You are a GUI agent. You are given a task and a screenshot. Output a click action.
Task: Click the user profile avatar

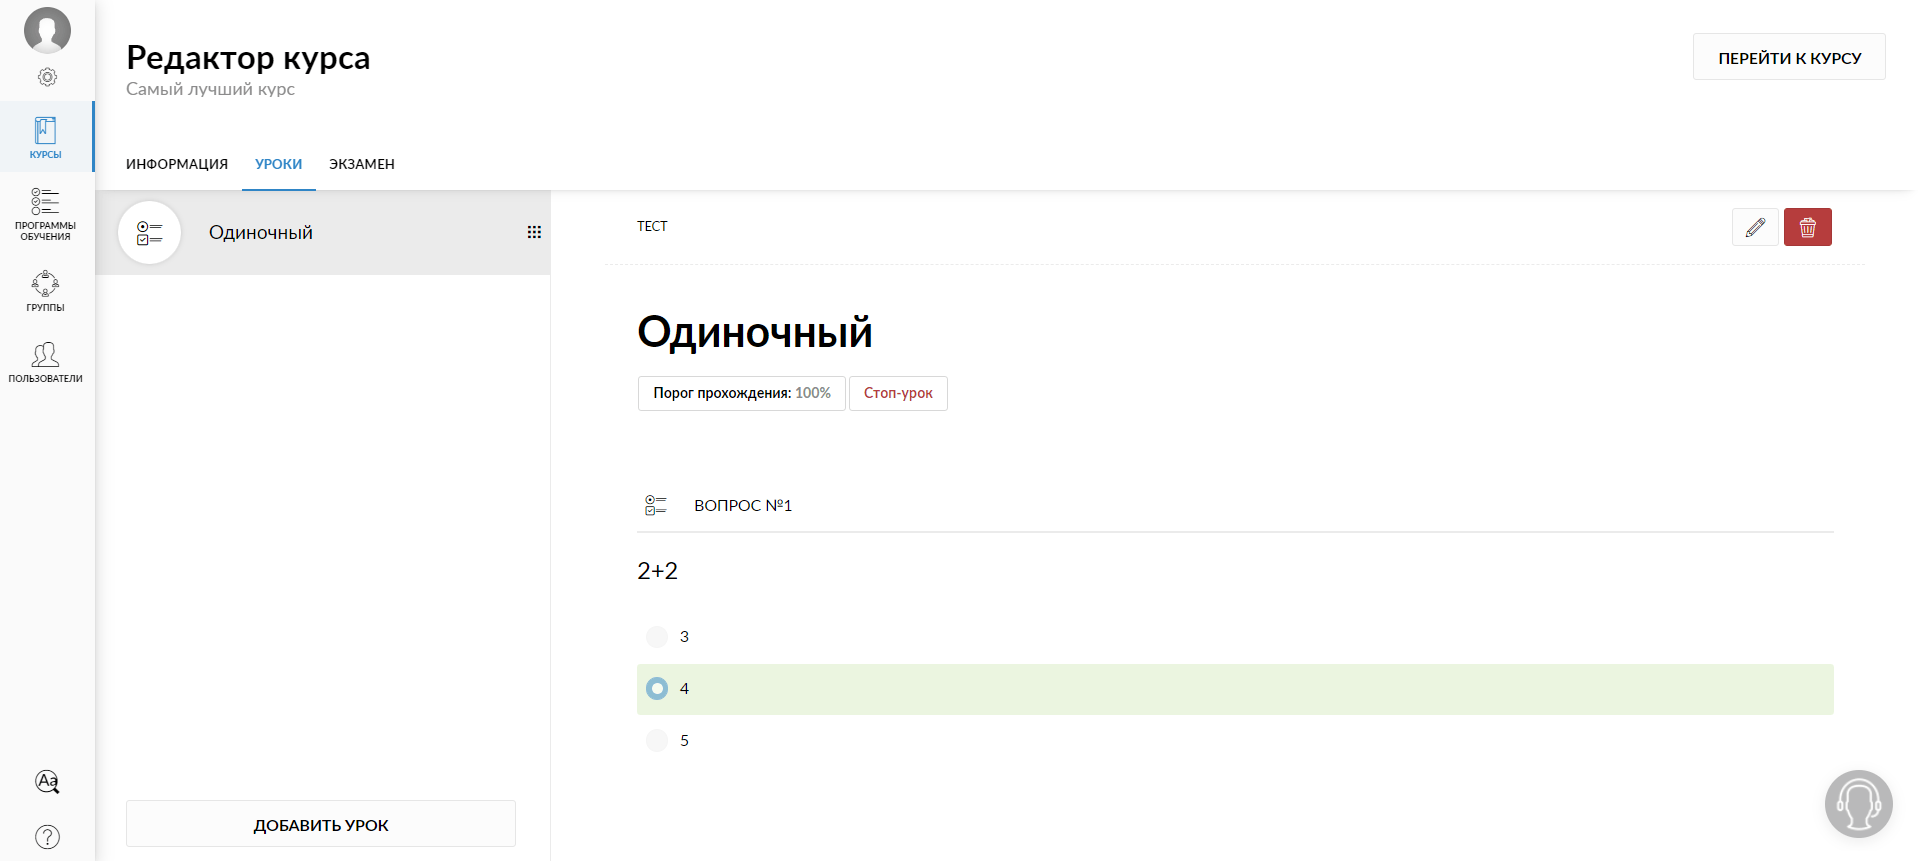[x=47, y=30]
